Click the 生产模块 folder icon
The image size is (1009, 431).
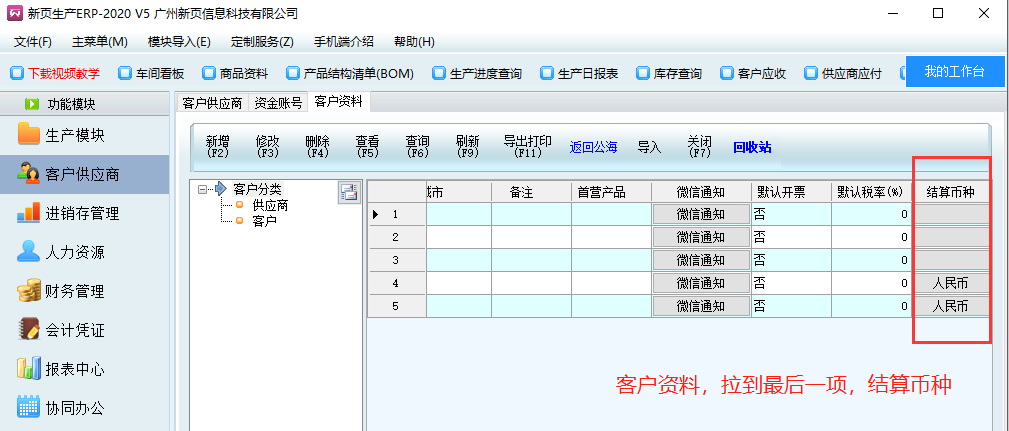point(28,135)
